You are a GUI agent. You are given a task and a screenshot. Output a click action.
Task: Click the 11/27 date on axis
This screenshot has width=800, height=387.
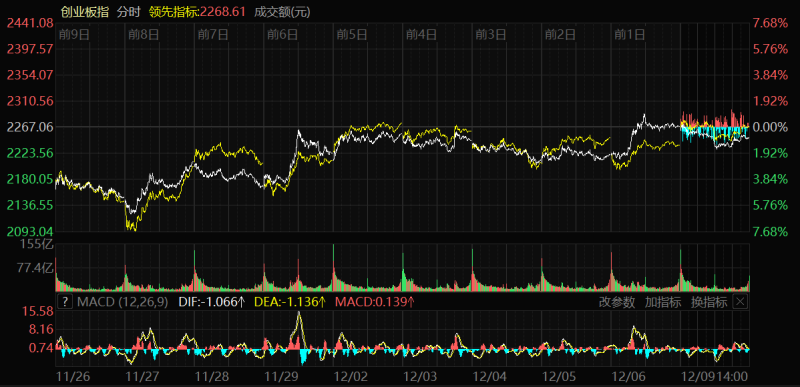pos(141,376)
